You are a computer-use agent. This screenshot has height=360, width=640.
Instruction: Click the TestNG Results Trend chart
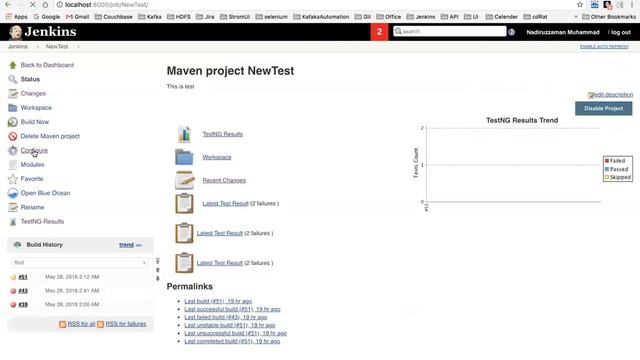tap(522, 163)
